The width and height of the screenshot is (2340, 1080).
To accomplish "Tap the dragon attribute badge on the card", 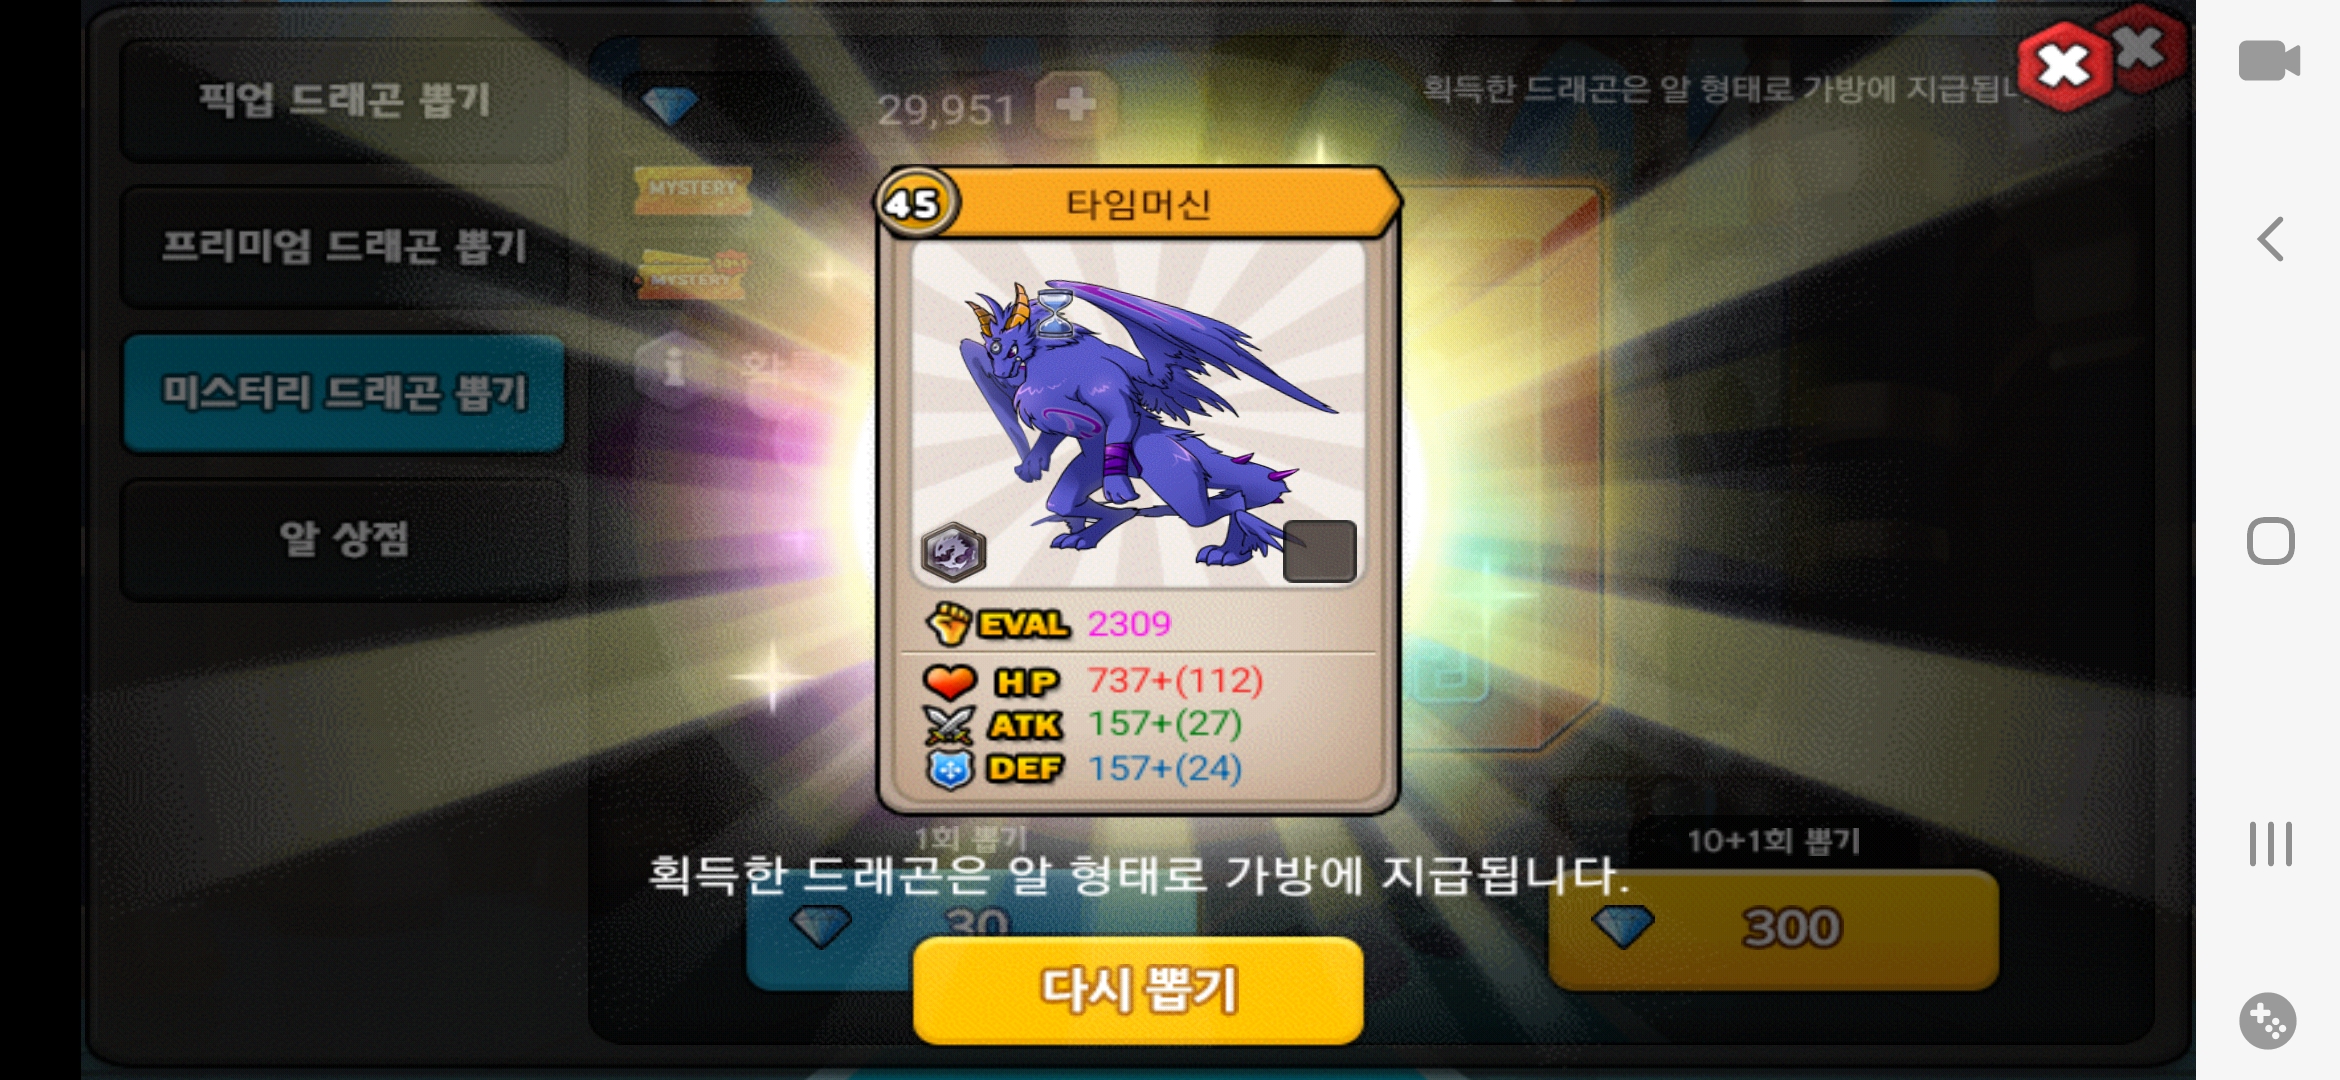I will pyautogui.click(x=953, y=552).
